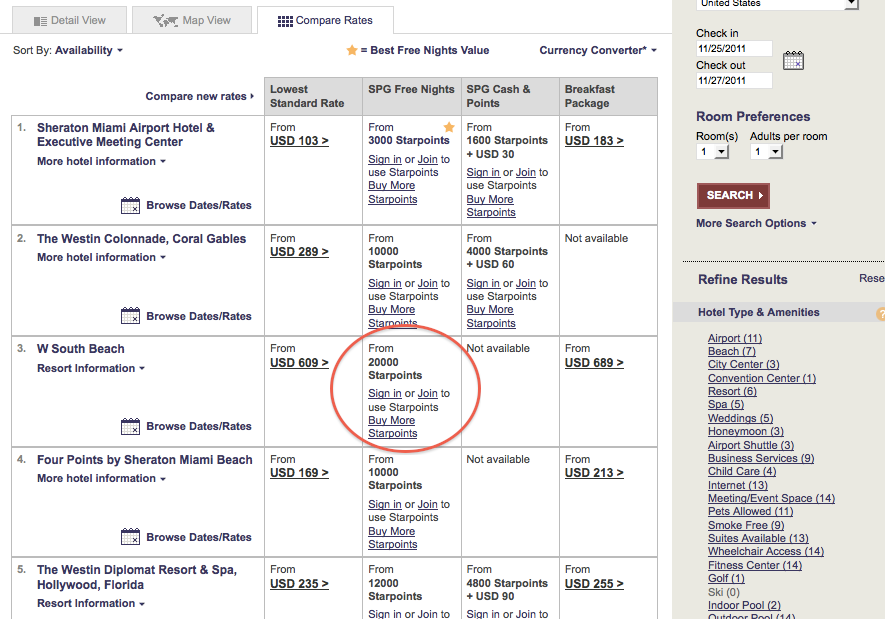Viewport: 885px width, 619px height.
Task: Click the USD 289 lowest standard rate
Action: (299, 252)
